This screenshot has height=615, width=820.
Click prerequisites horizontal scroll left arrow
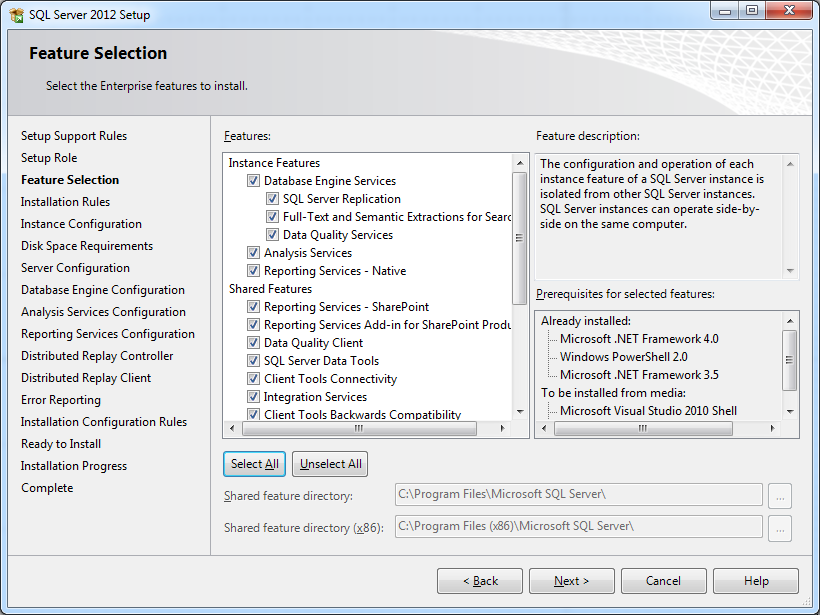pos(544,428)
